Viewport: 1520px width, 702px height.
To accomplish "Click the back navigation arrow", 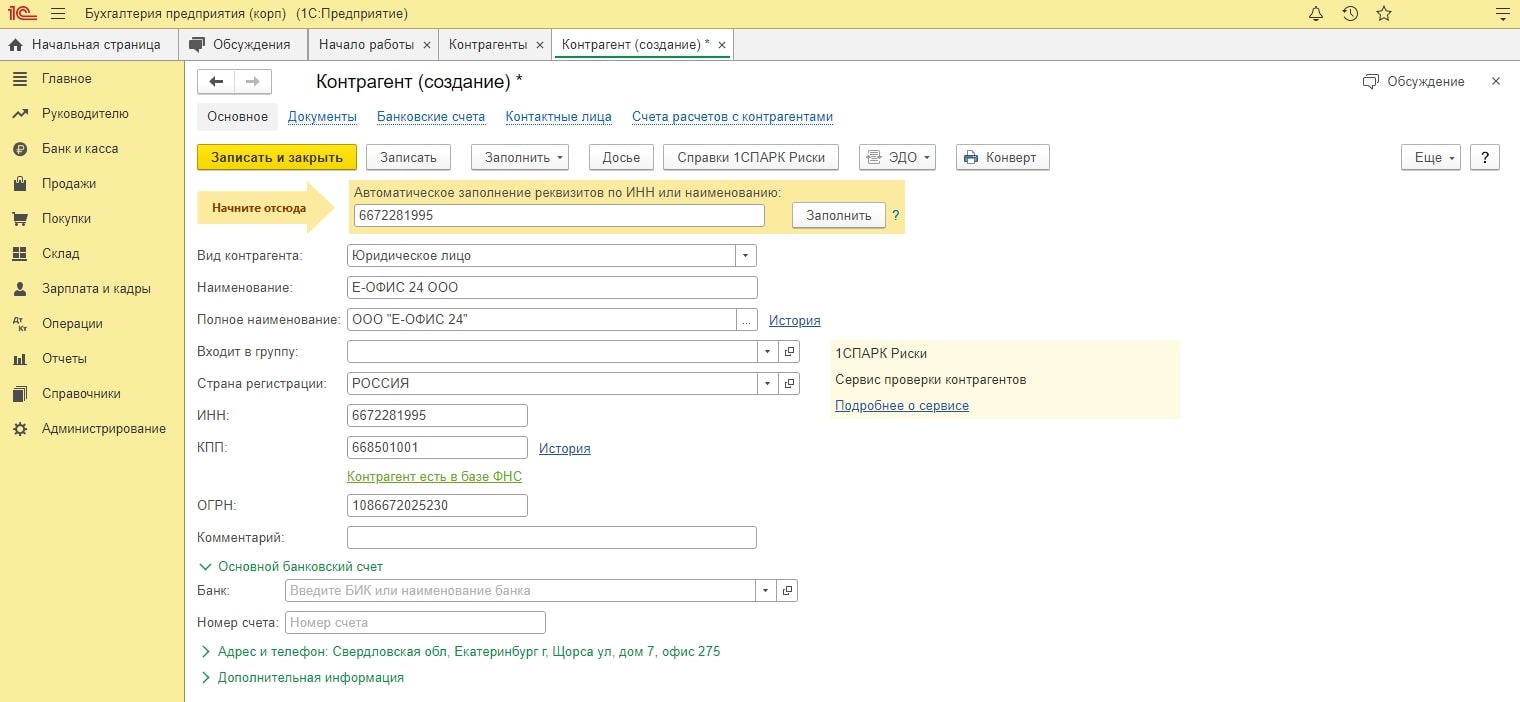I will pyautogui.click(x=216, y=82).
